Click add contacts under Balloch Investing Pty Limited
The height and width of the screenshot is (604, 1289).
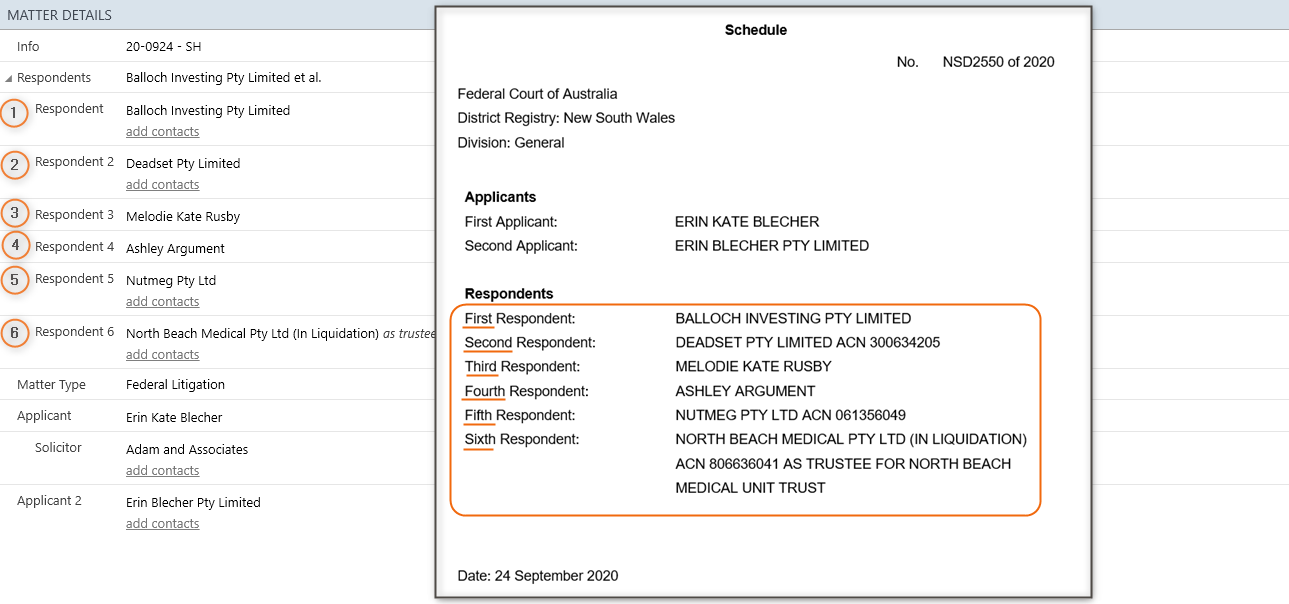pyautogui.click(x=162, y=132)
